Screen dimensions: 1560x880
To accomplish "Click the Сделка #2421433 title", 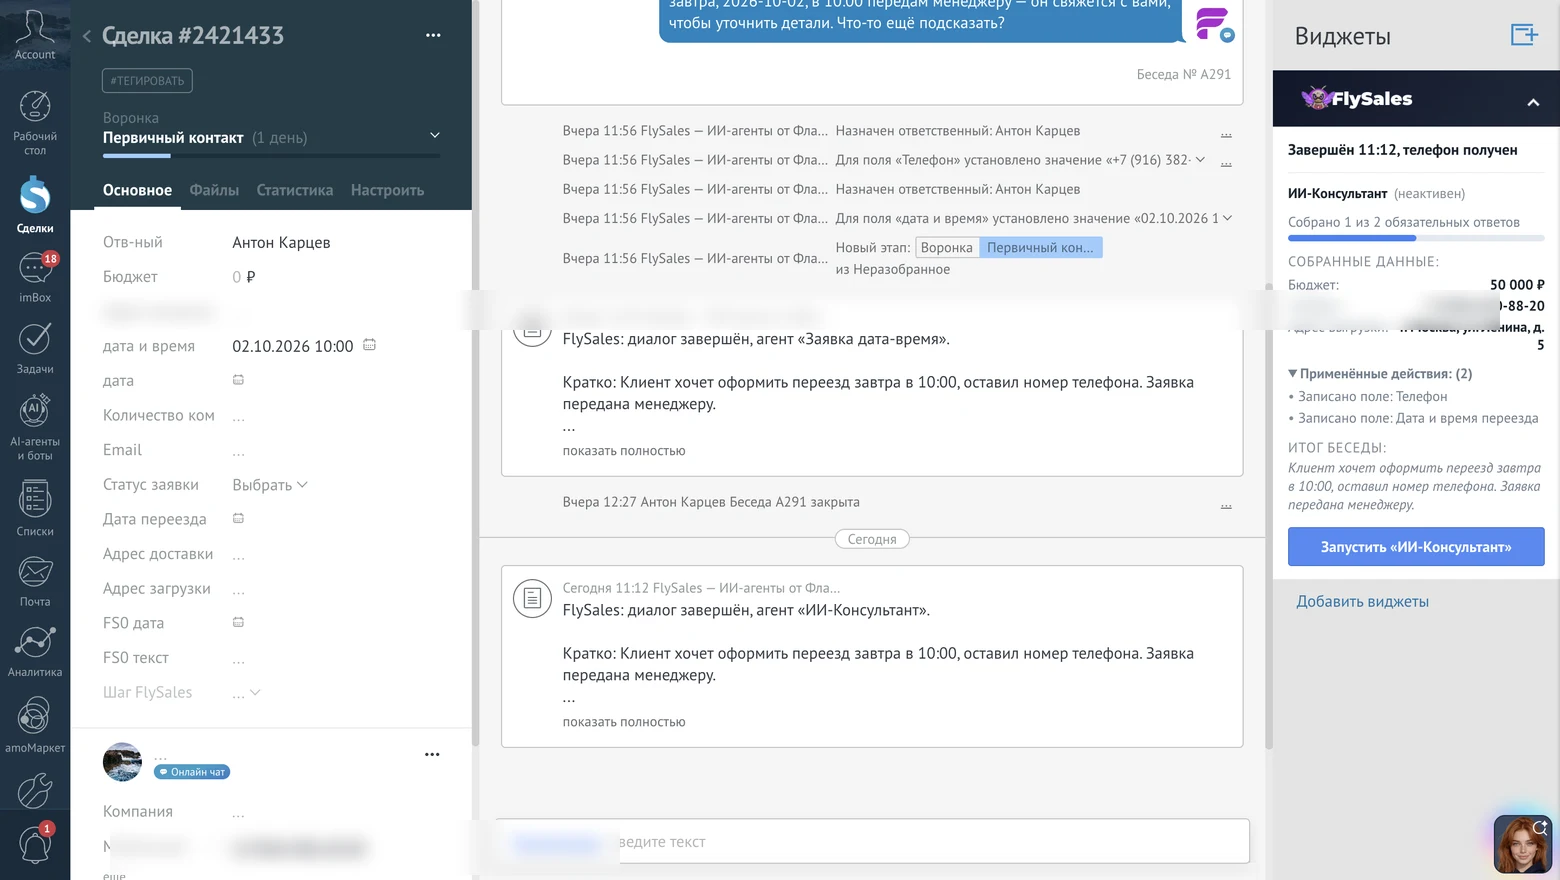I will (193, 35).
